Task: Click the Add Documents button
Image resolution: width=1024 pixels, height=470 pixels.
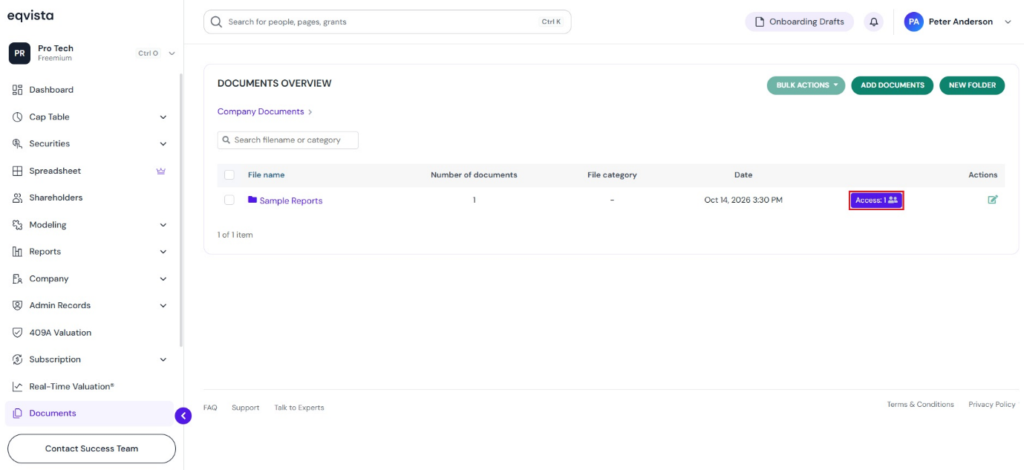Action: click(x=892, y=86)
